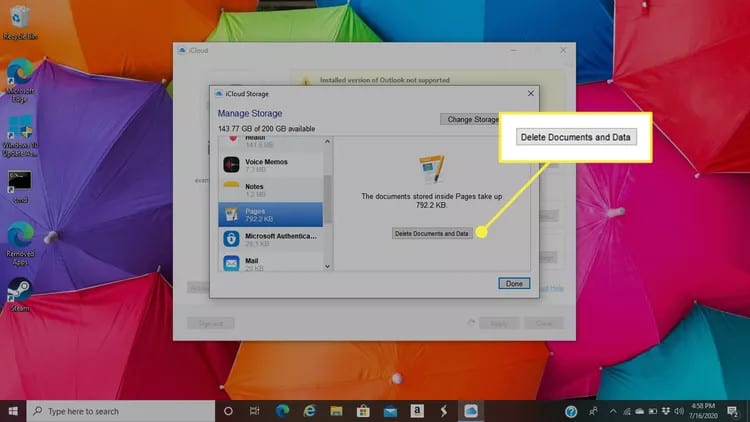750x422 pixels.
Task: Click the Done button
Action: pos(514,283)
